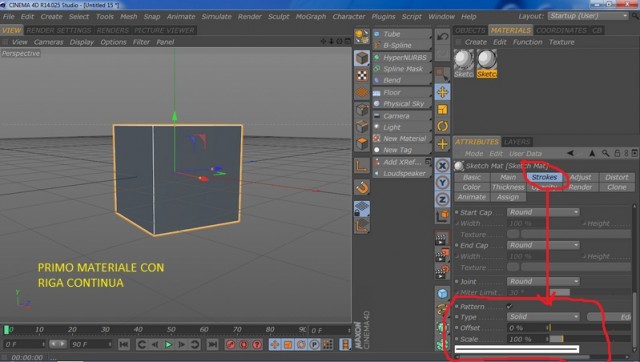Open the MoGraph menu
The width and height of the screenshot is (640, 362).
pos(311,17)
